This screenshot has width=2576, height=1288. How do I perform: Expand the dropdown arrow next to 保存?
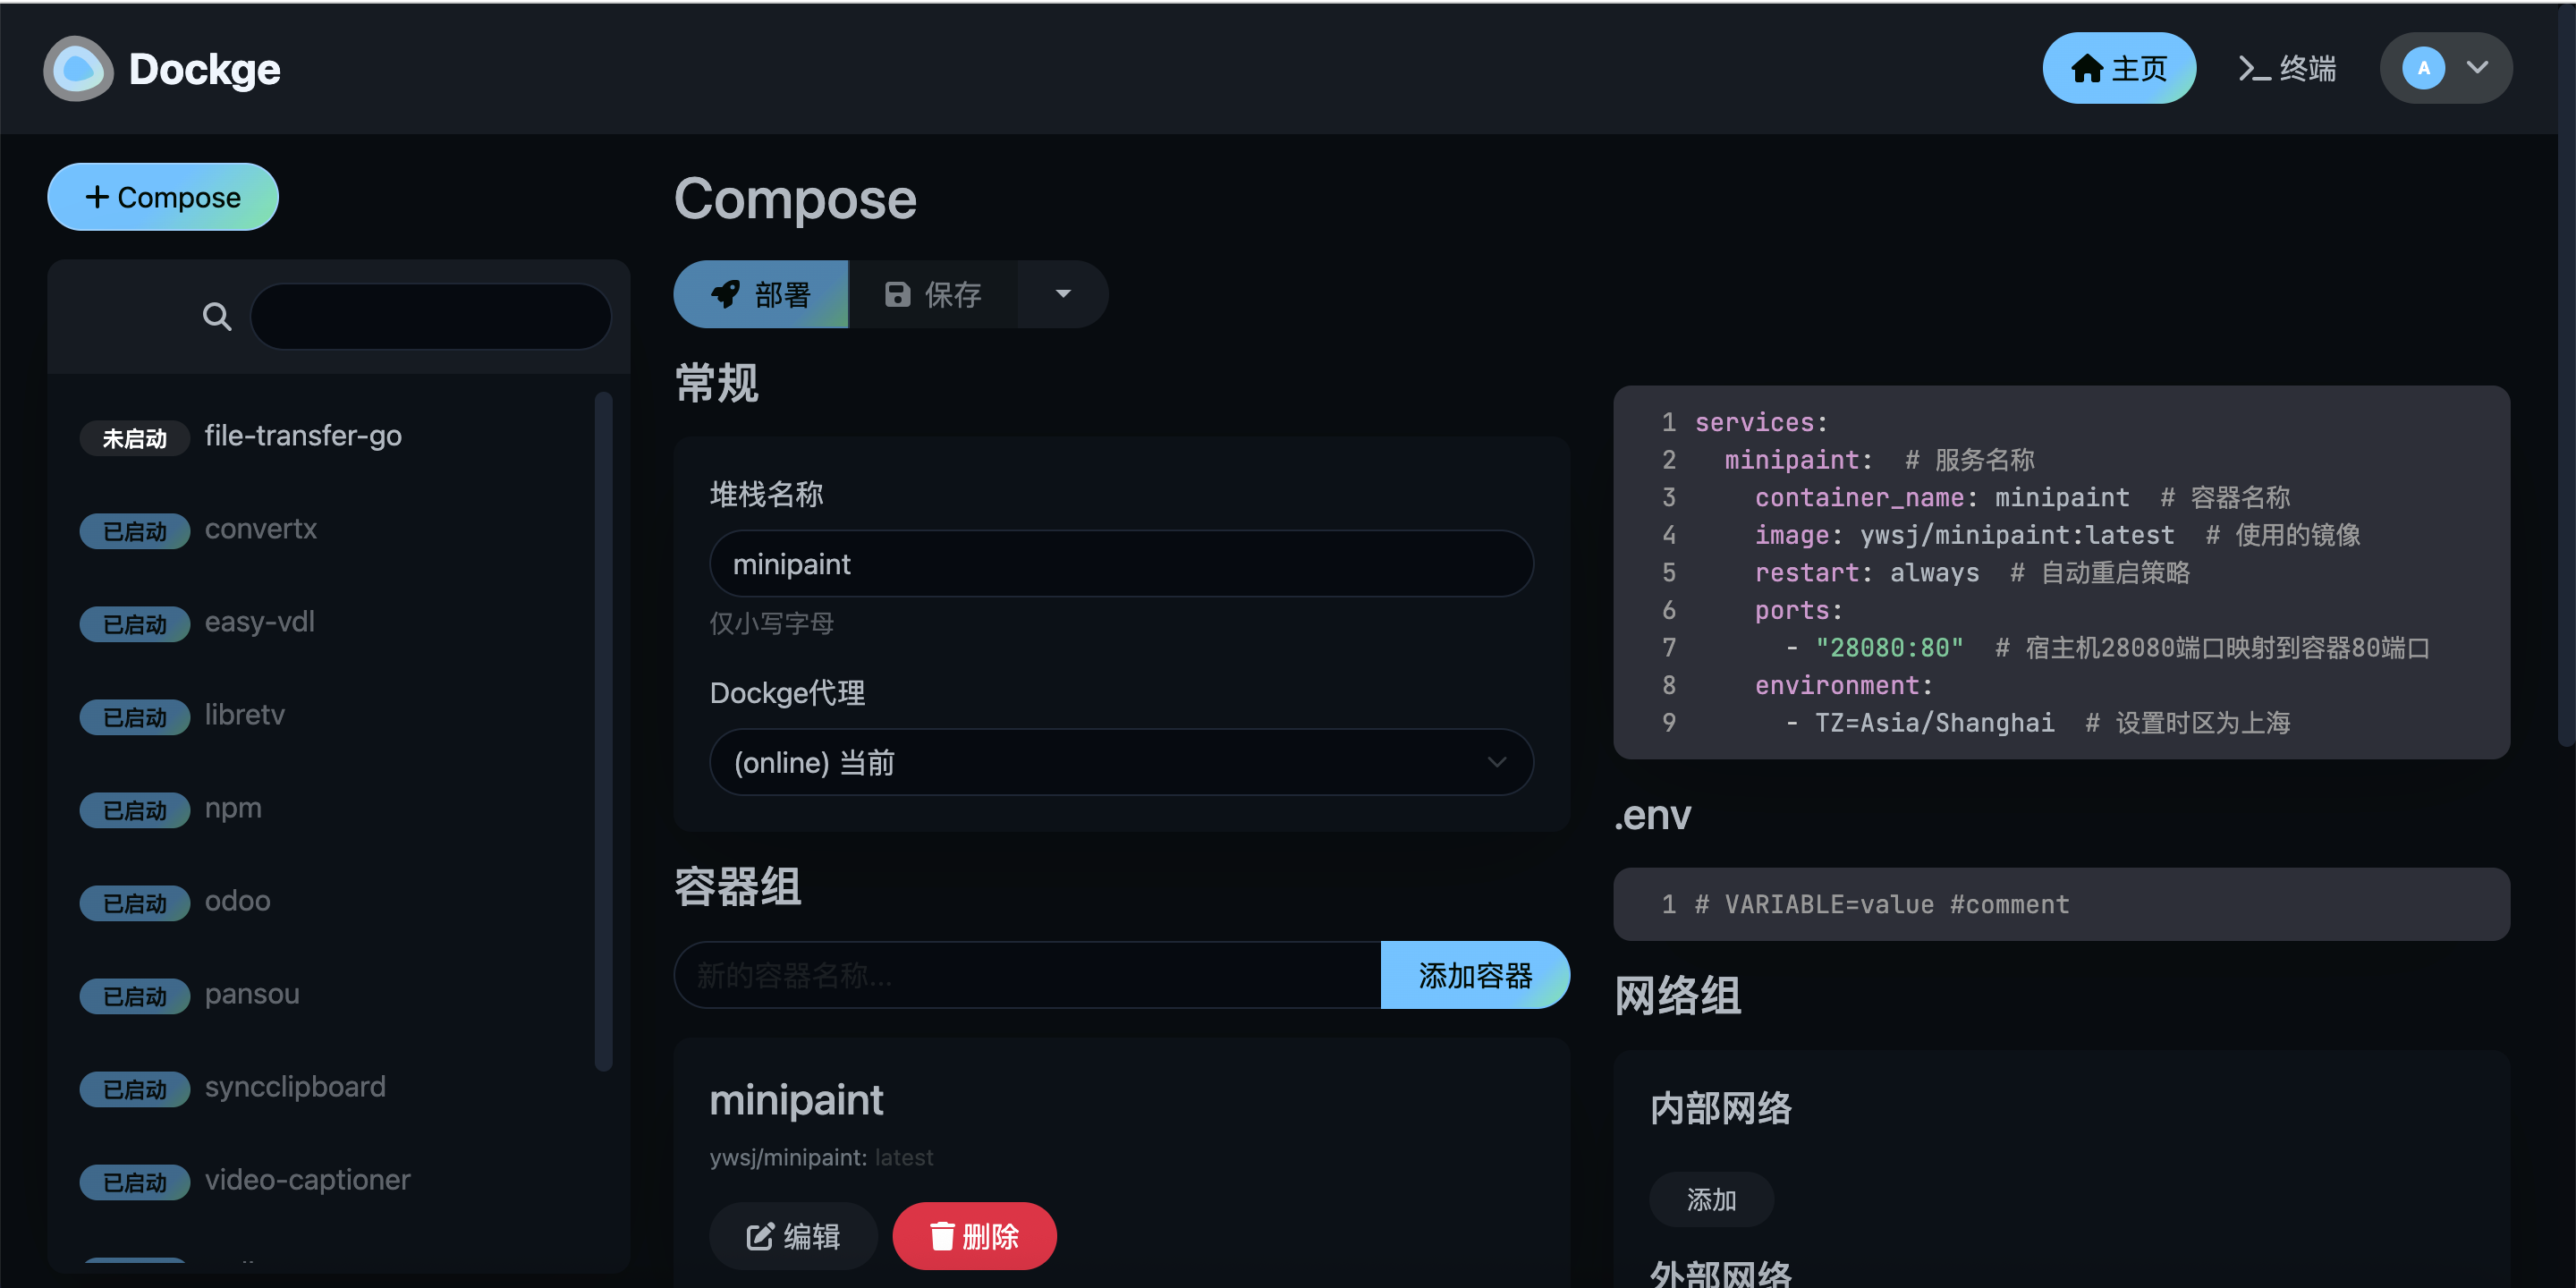[1063, 295]
